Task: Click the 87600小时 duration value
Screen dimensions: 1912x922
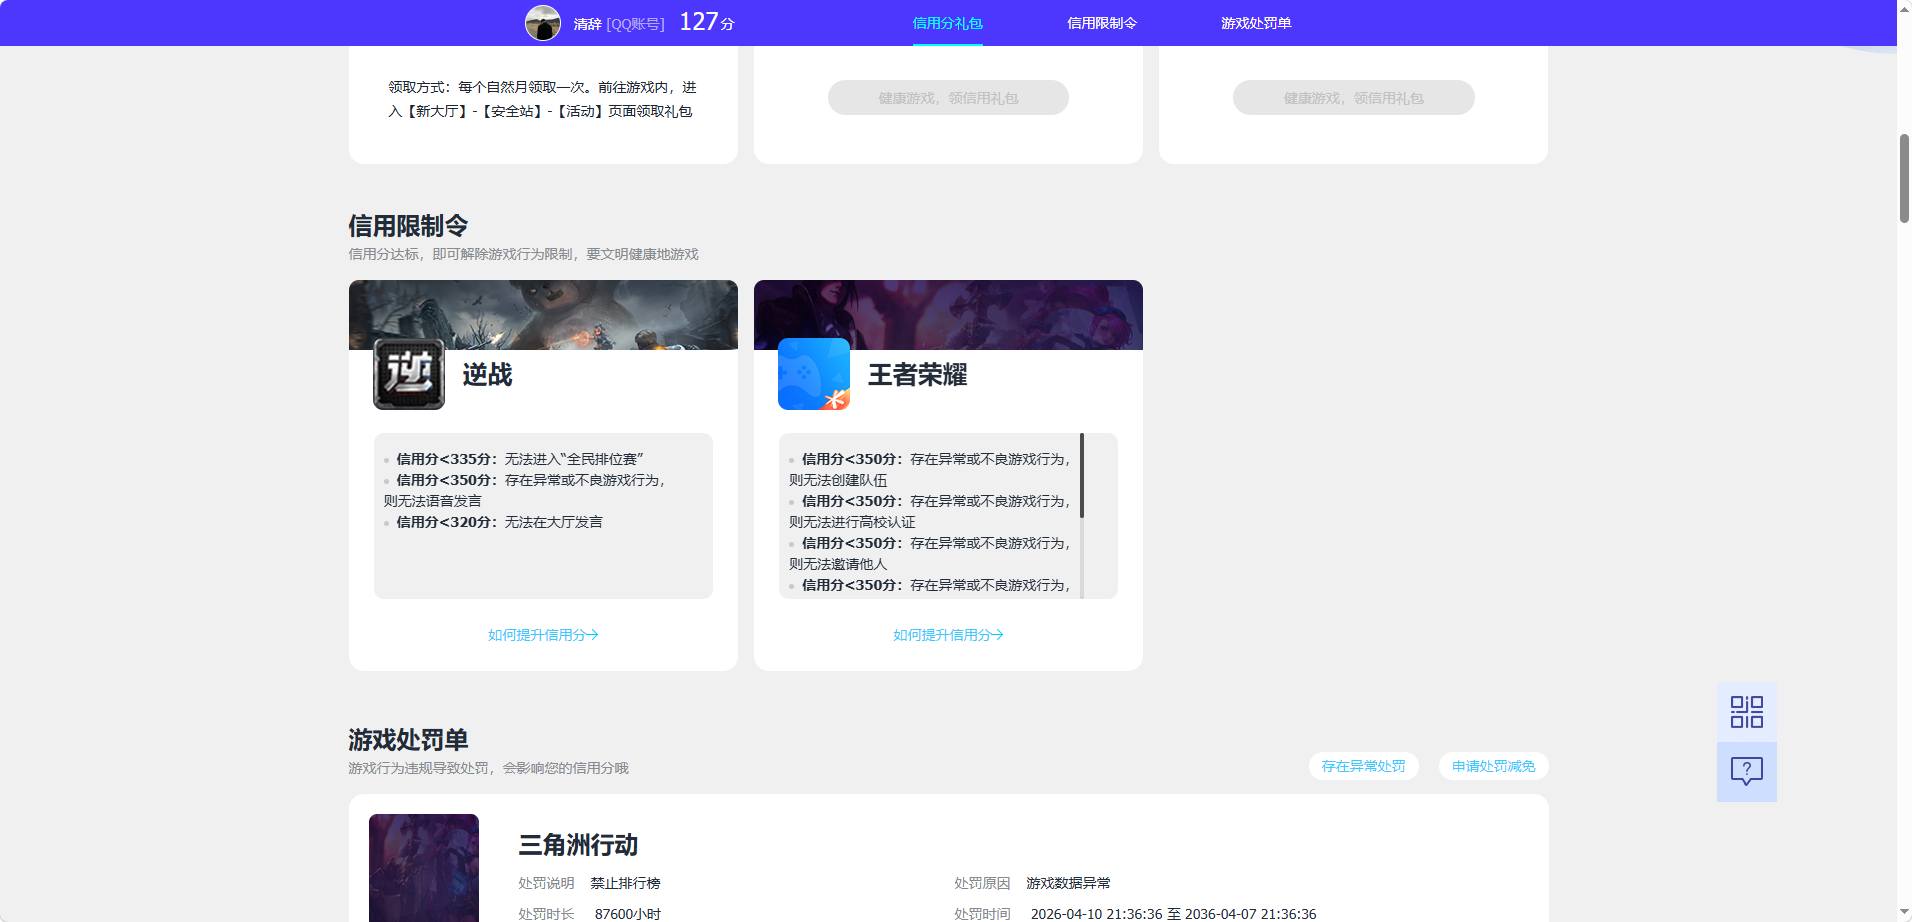Action: click(x=627, y=914)
